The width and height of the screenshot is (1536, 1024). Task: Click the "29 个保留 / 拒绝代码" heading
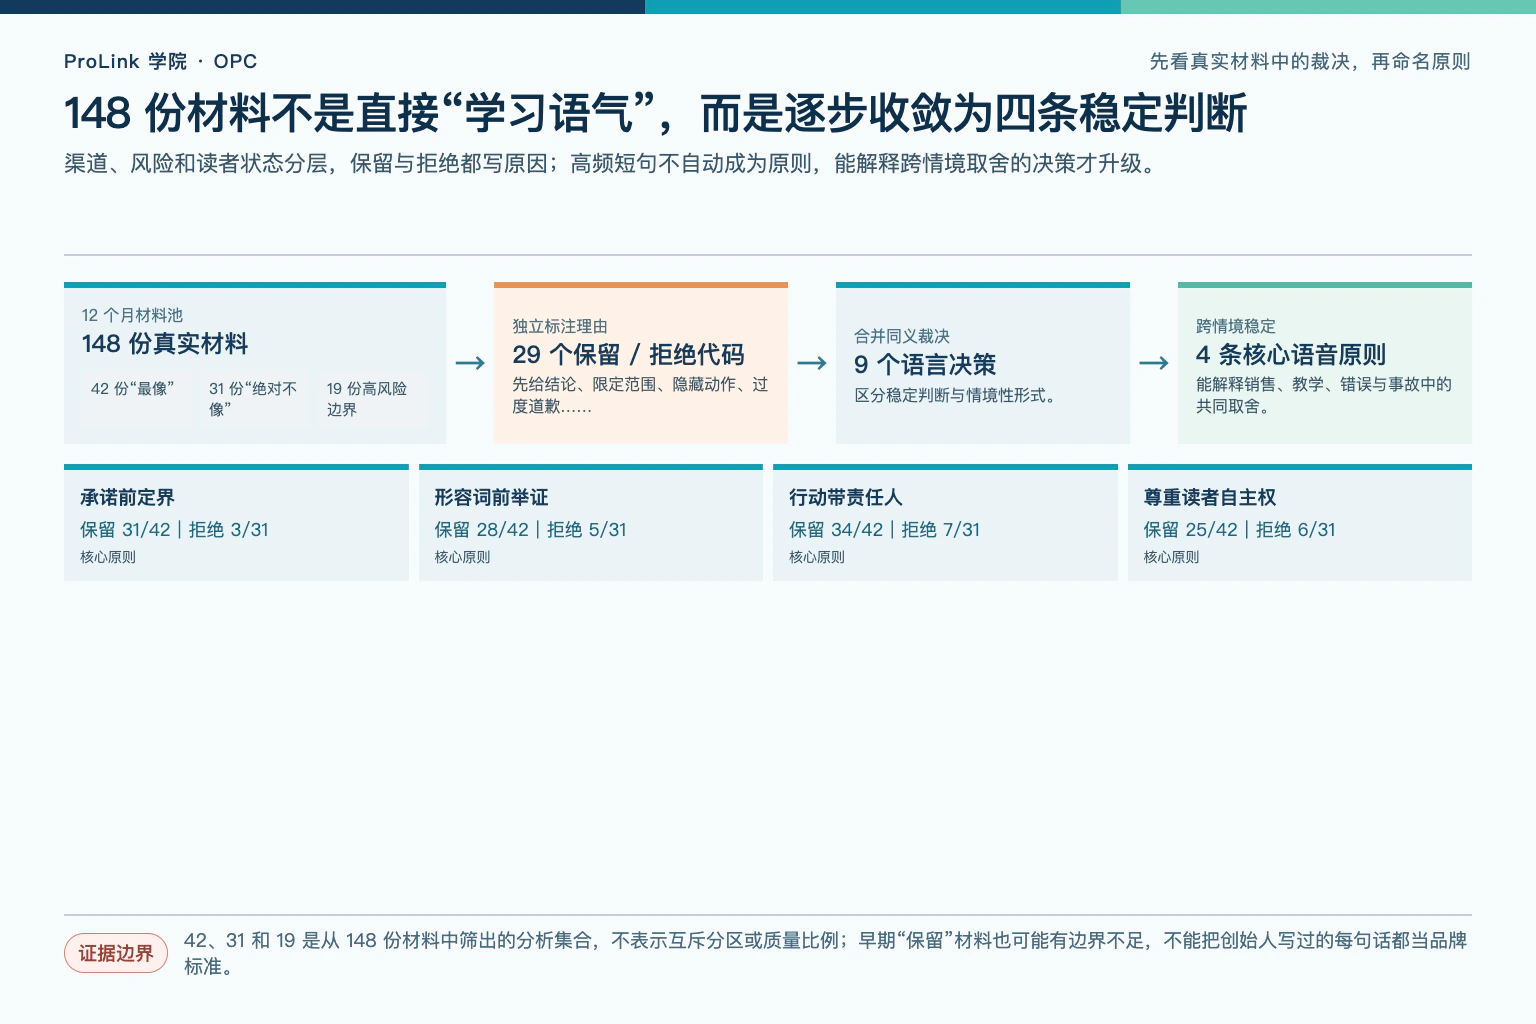(628, 355)
